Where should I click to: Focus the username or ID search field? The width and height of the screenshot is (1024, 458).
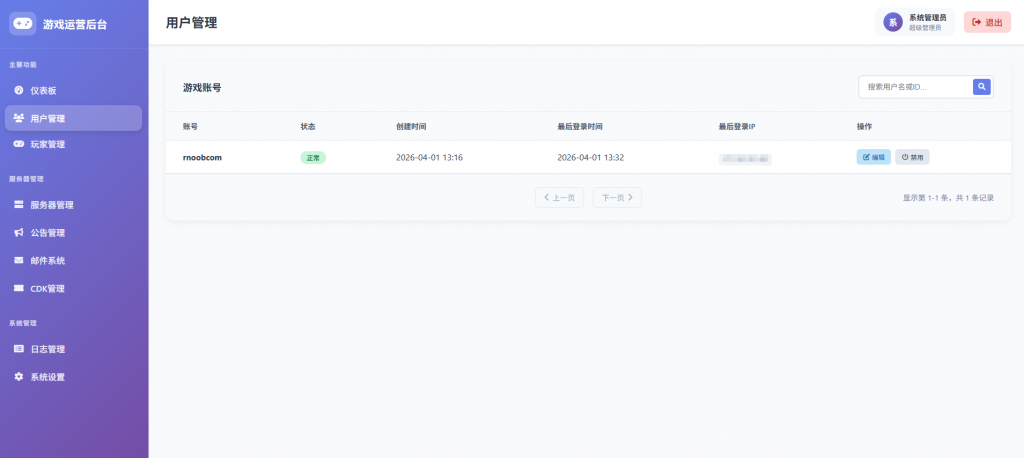pos(915,87)
